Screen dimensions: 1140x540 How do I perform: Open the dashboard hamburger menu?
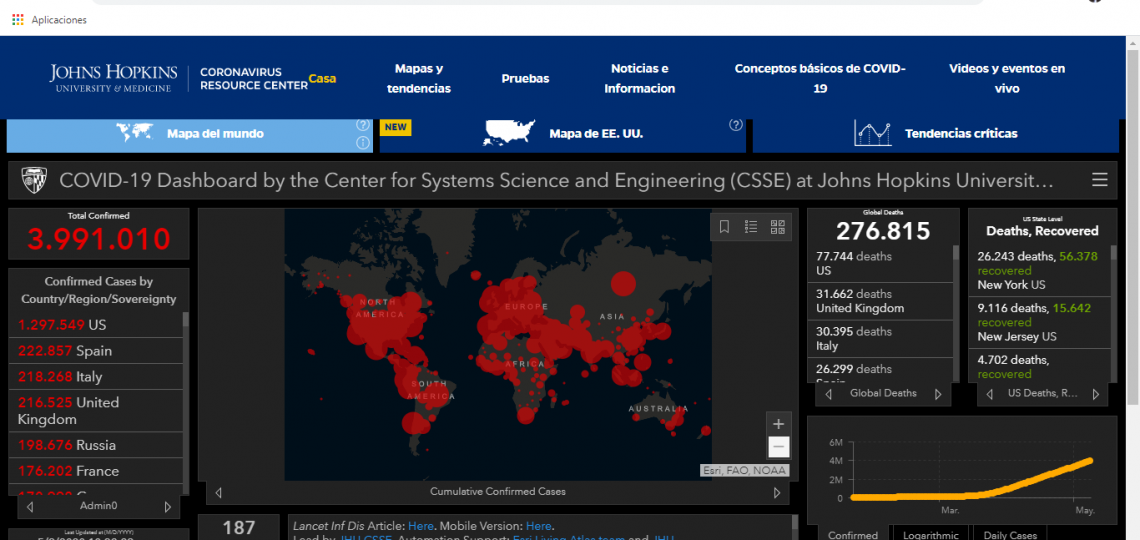coord(1099,180)
